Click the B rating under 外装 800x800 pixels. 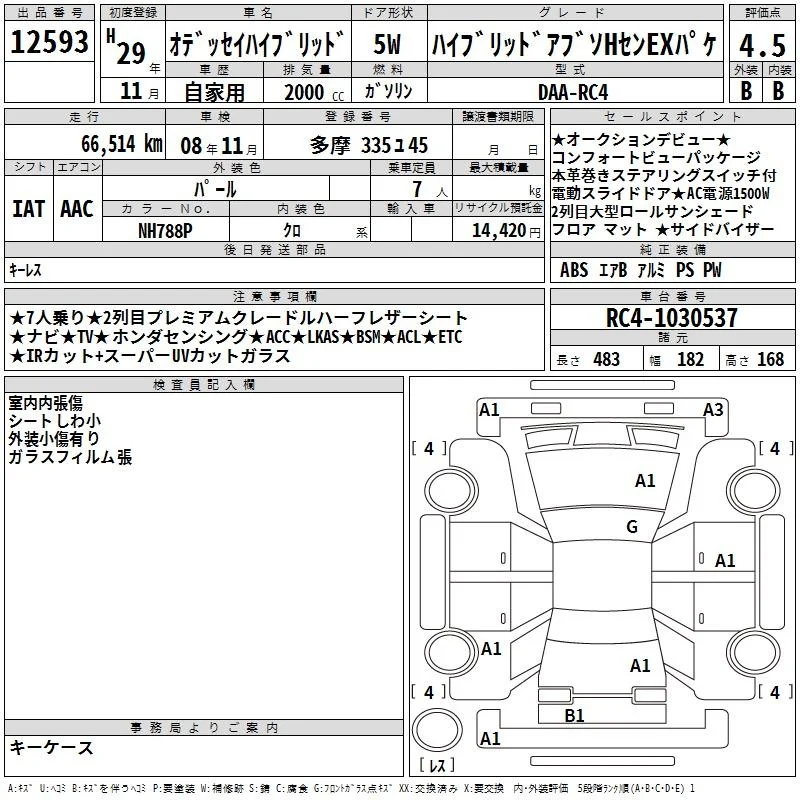pyautogui.click(x=746, y=90)
